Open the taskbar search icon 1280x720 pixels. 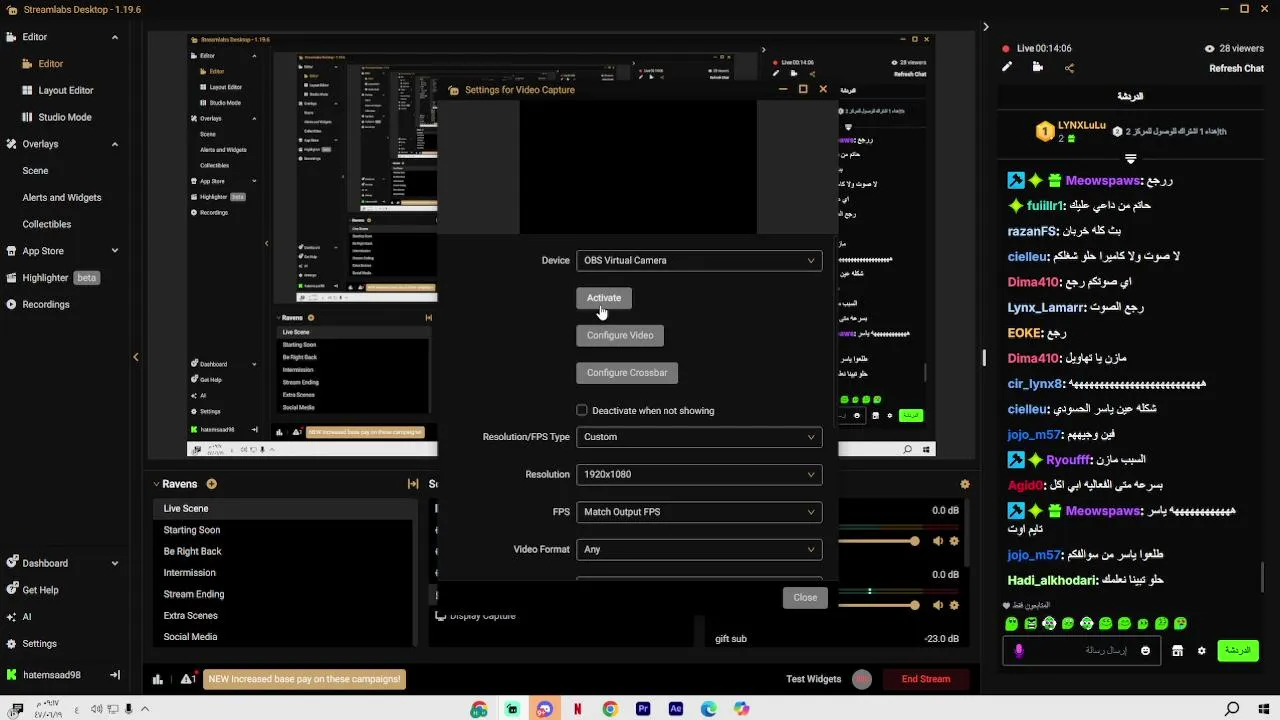pyautogui.click(x=1233, y=709)
